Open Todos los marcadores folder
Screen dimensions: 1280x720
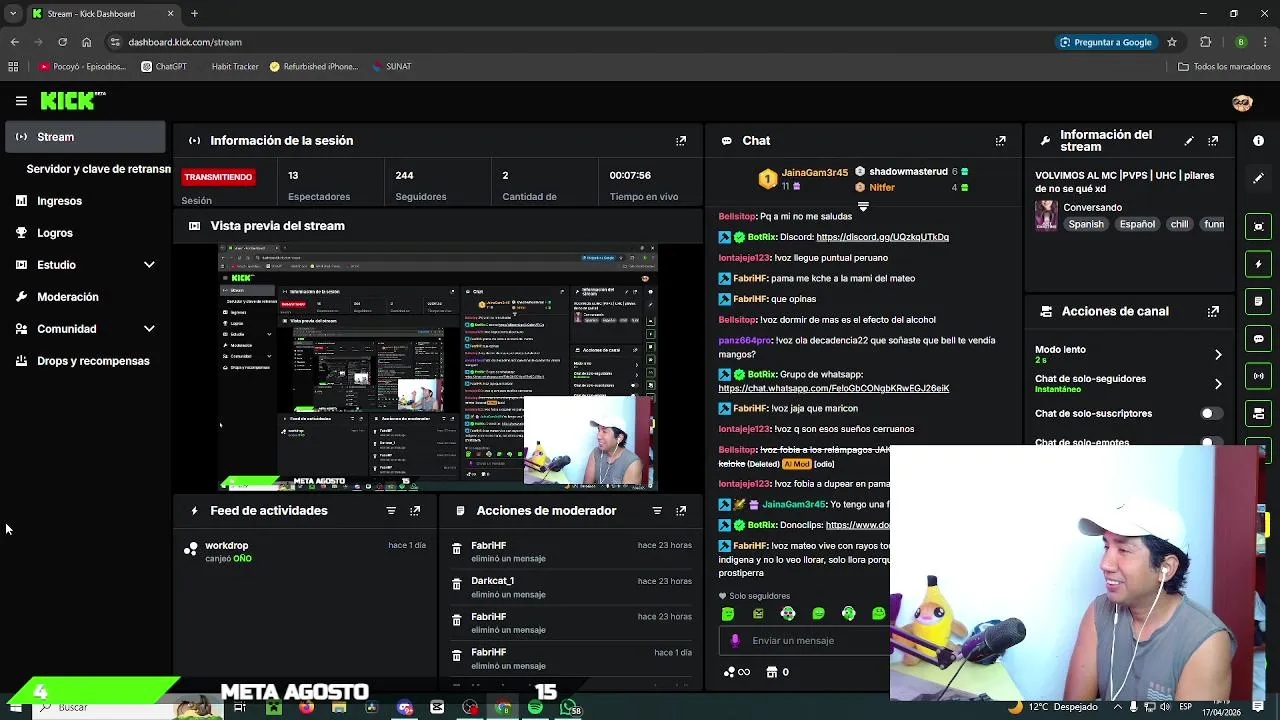[1224, 67]
